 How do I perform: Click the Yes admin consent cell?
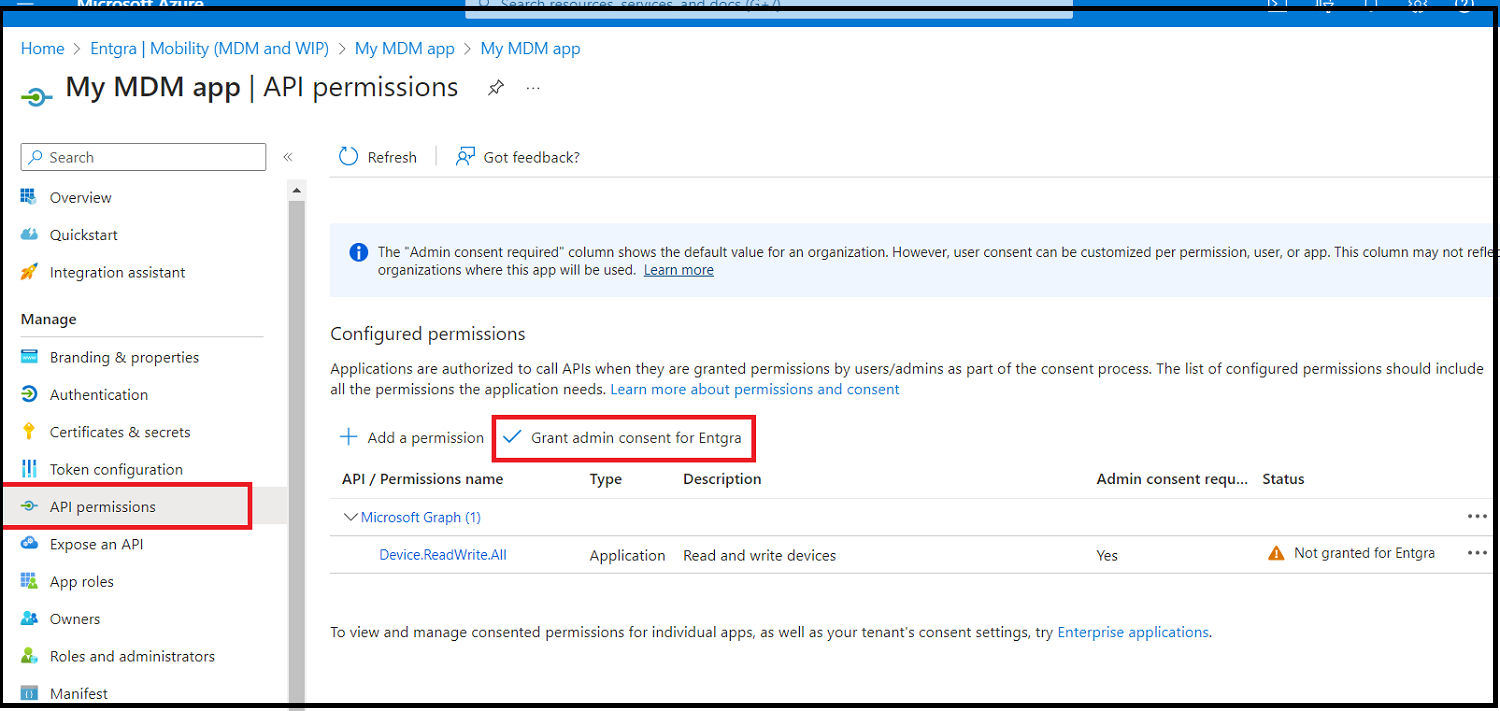(x=1107, y=555)
